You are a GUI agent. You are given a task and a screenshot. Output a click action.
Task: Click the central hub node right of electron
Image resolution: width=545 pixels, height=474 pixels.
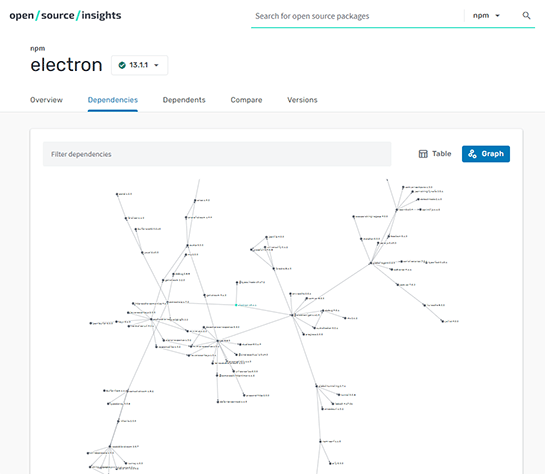point(292,315)
